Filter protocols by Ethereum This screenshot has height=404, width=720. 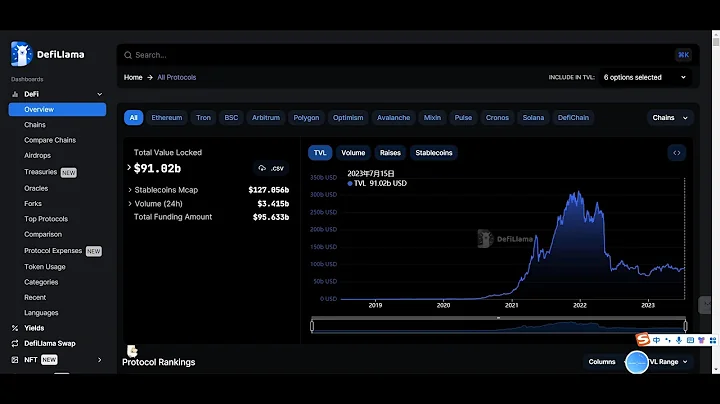tap(167, 118)
